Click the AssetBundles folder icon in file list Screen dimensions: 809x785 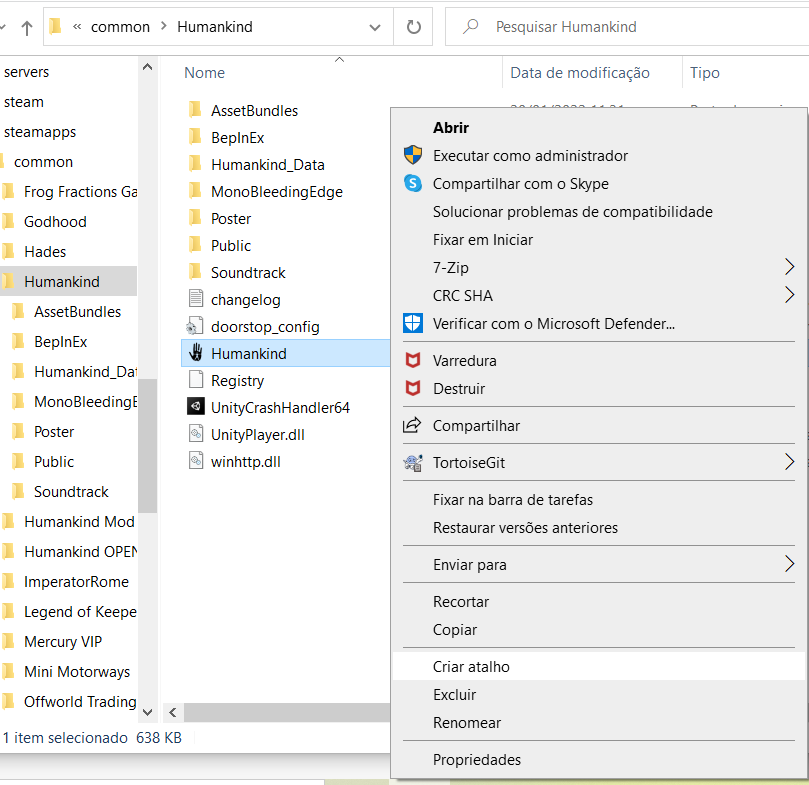(x=195, y=109)
